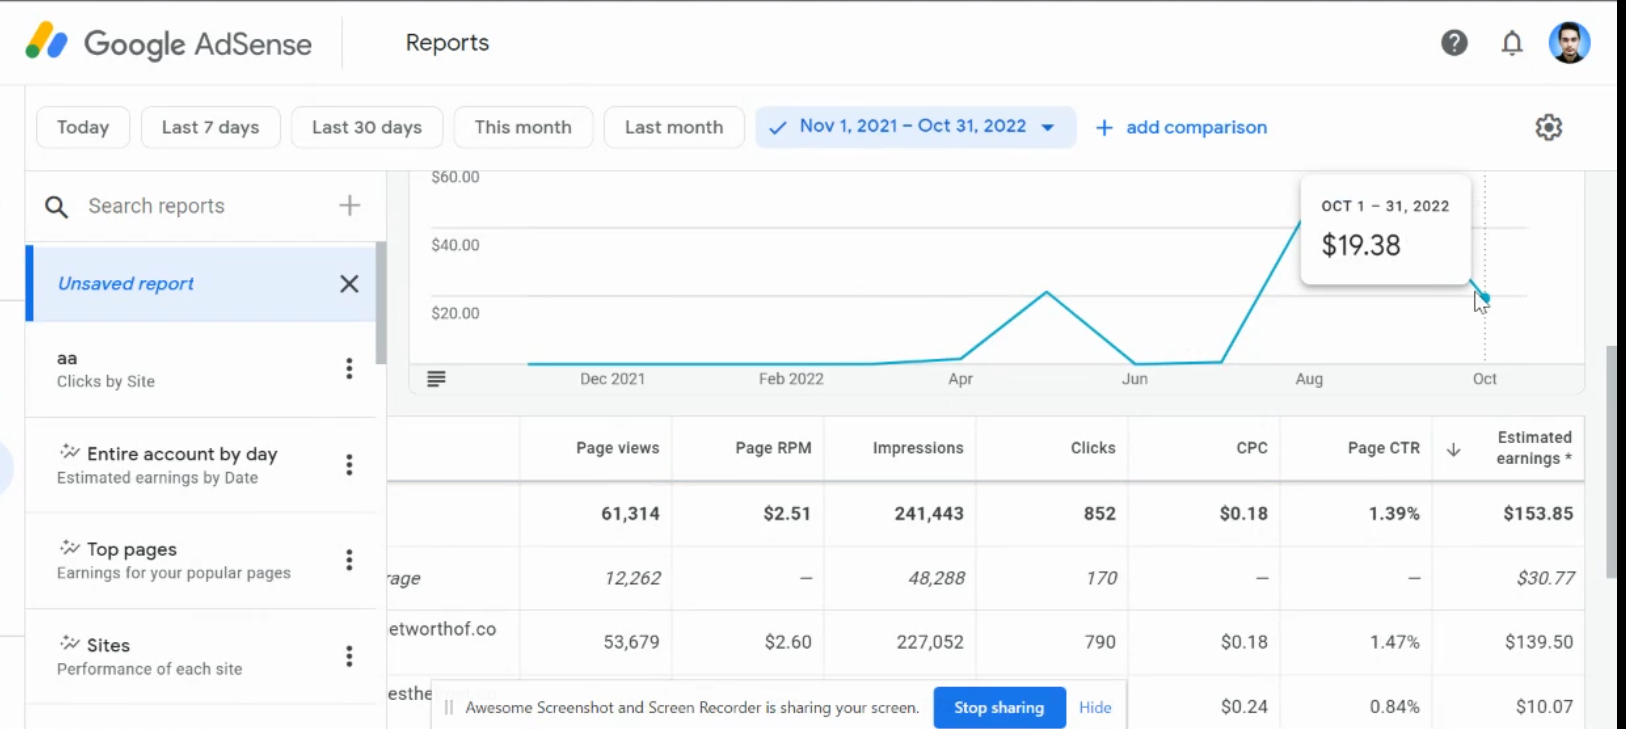
Task: Open more options for Top pages
Action: coord(349,560)
